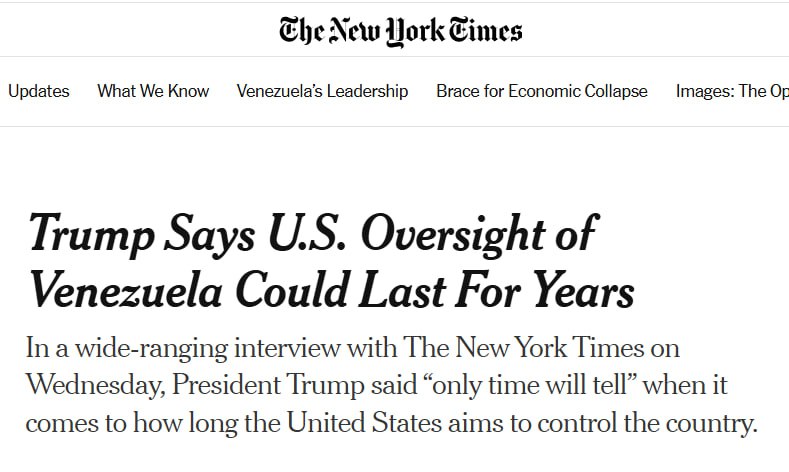
Task: Open Brace for Economic Collapse link
Action: point(541,91)
